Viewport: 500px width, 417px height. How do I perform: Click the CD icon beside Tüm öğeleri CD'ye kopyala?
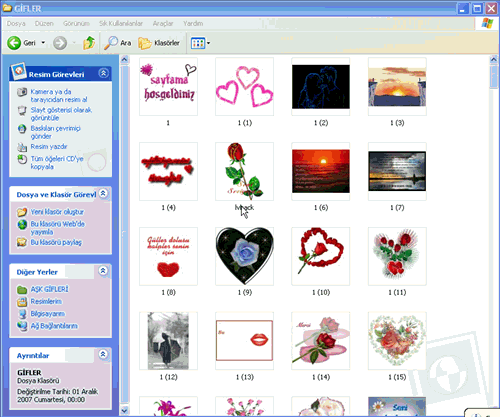click(x=22, y=159)
